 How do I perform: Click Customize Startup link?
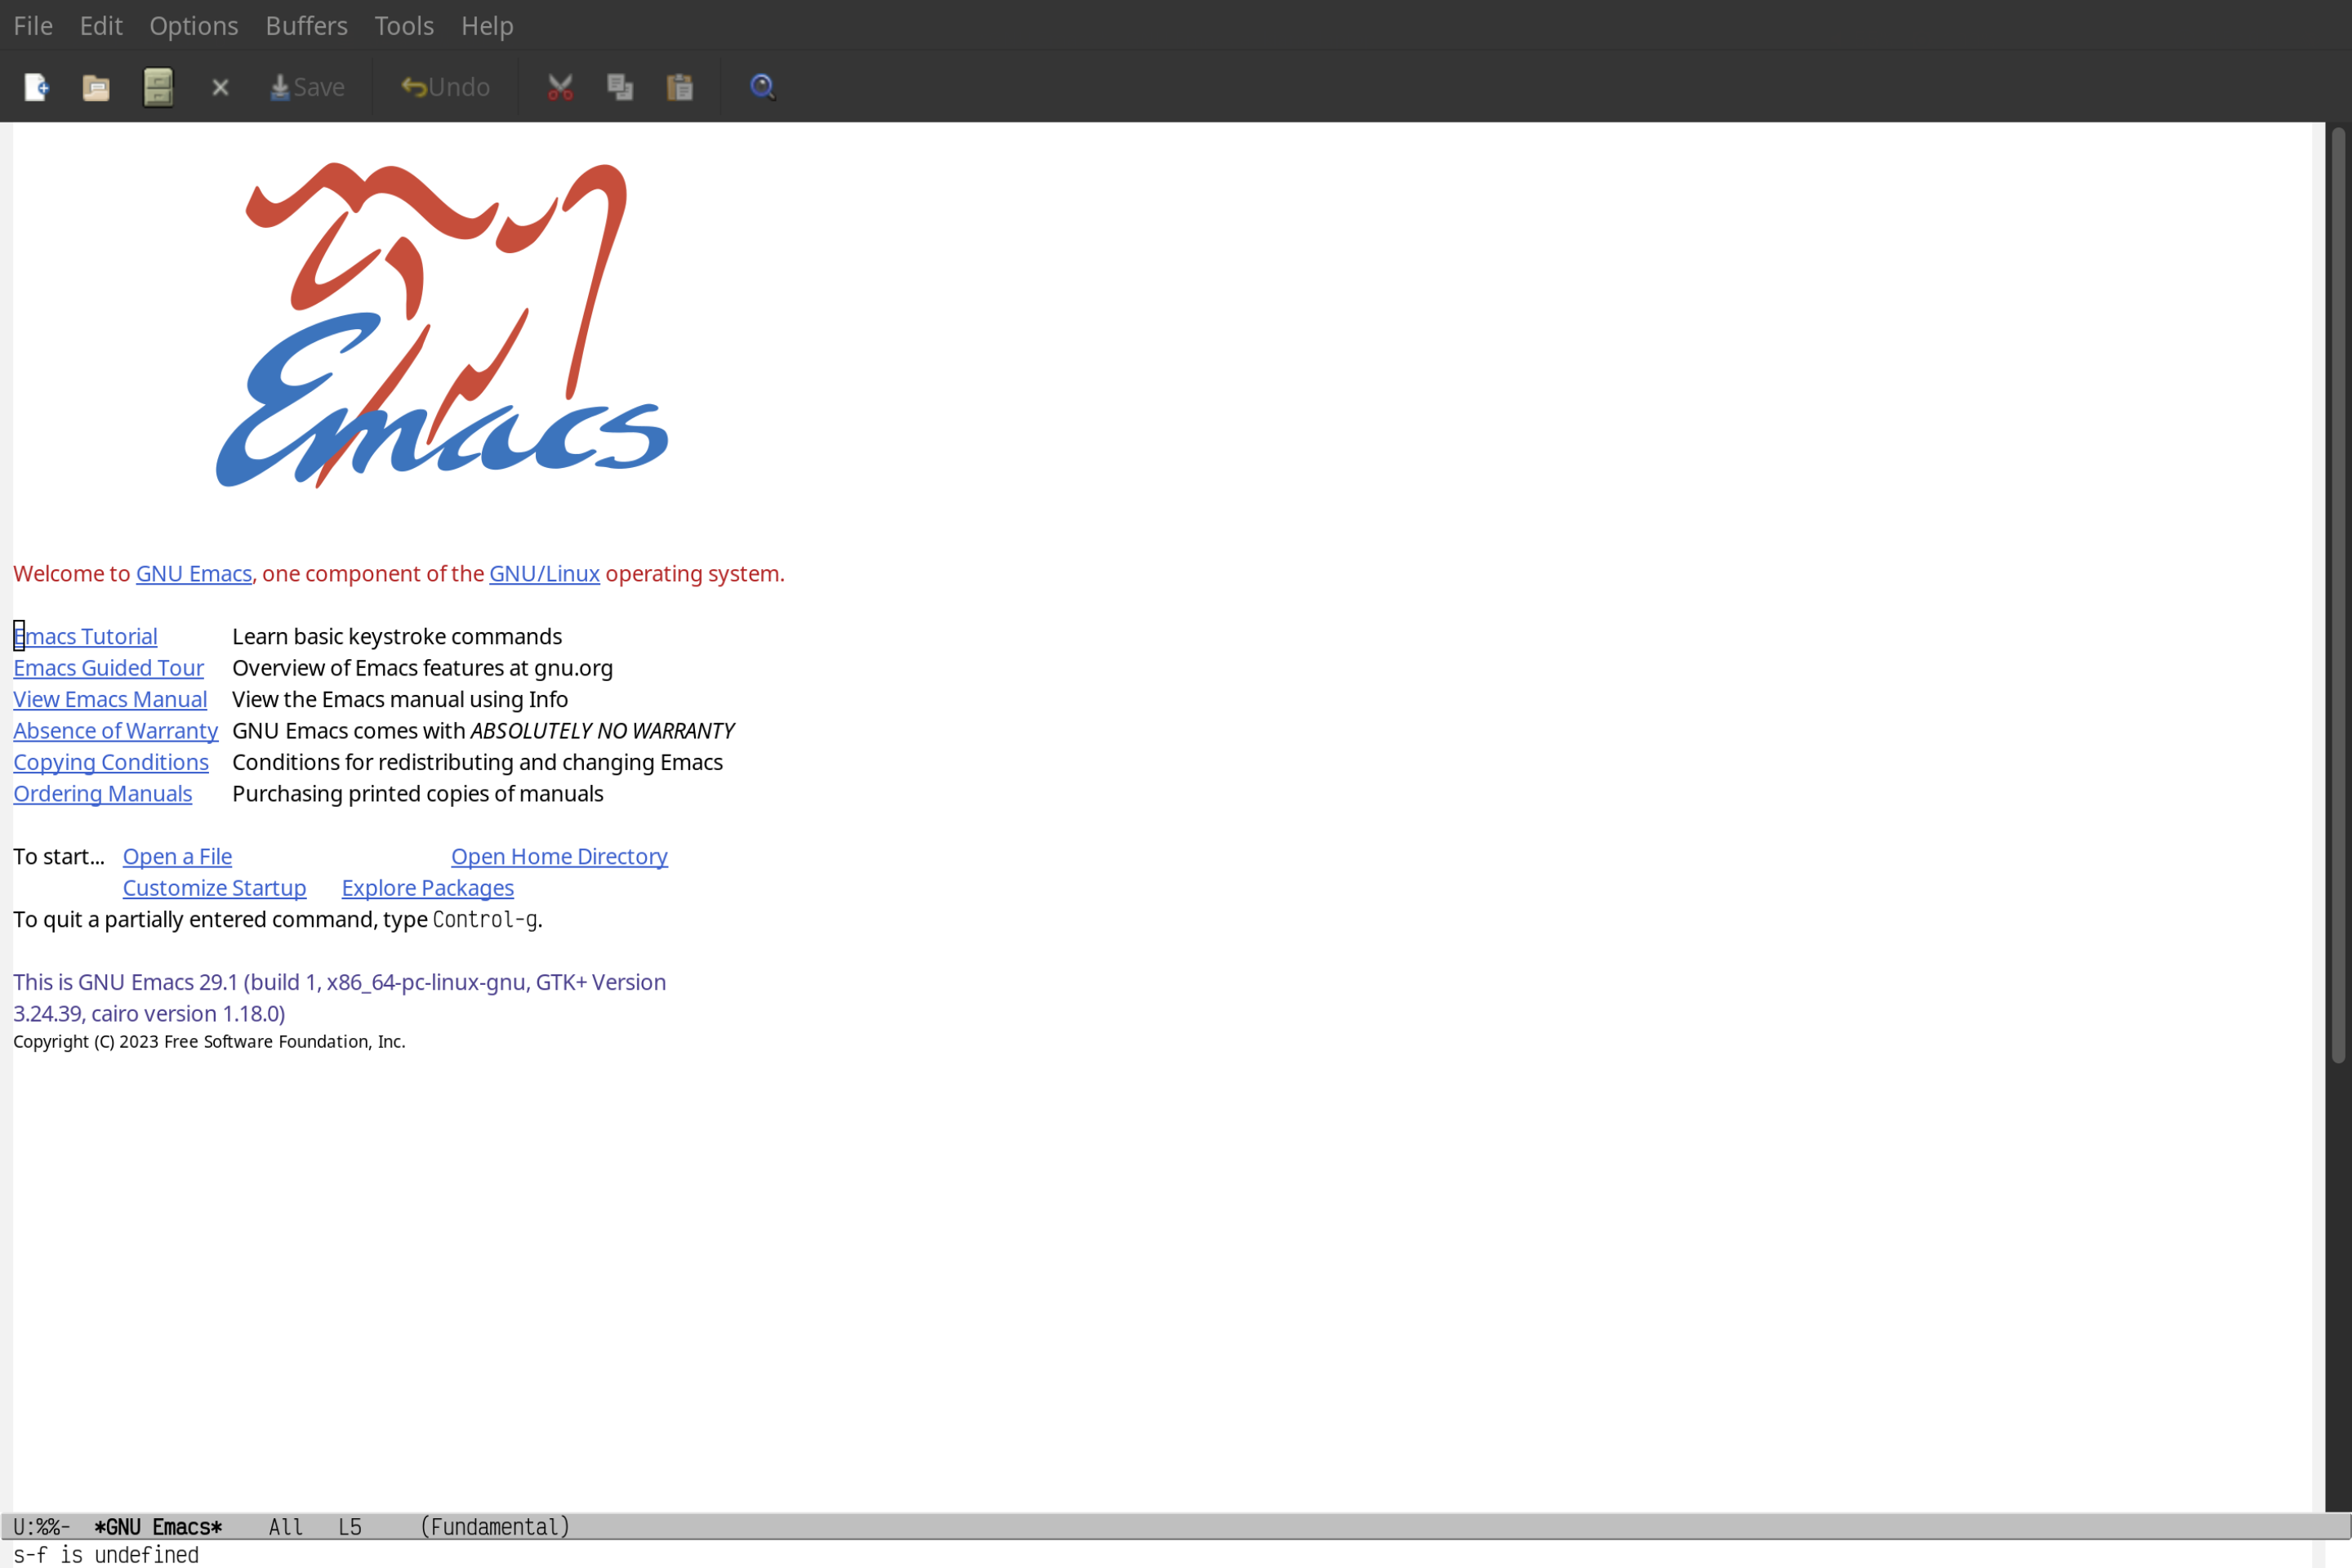point(213,887)
